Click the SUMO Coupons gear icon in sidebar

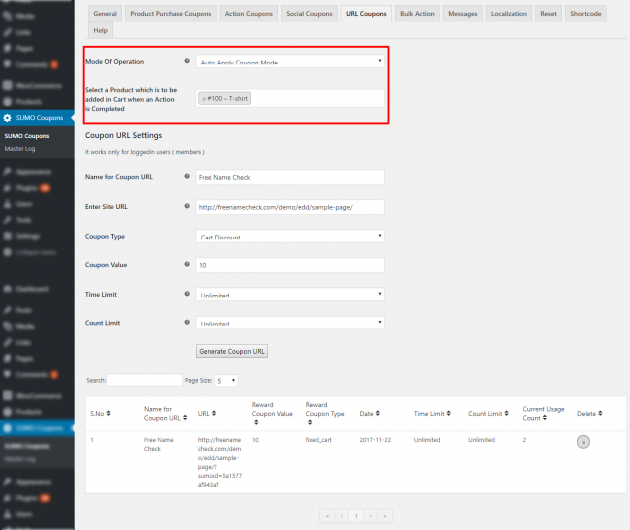[x=7, y=118]
